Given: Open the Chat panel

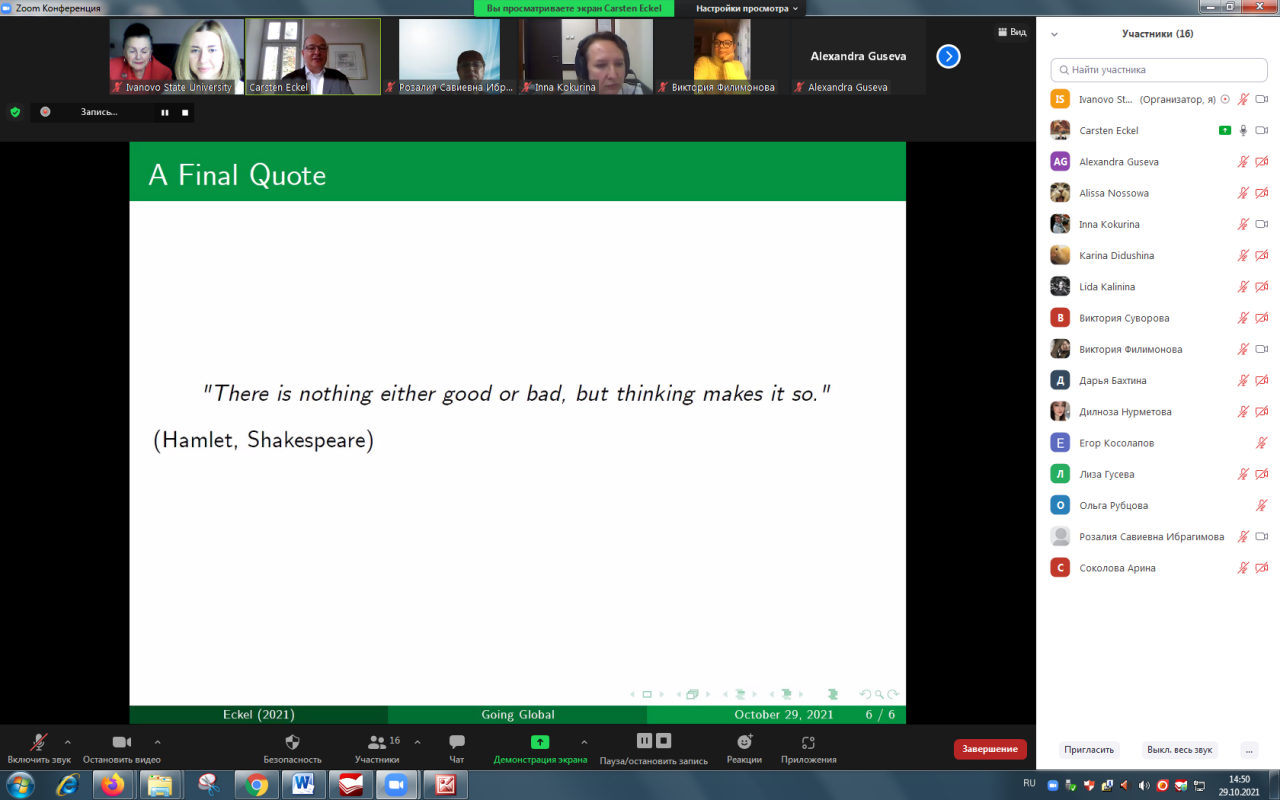Looking at the screenshot, I should coord(457,743).
